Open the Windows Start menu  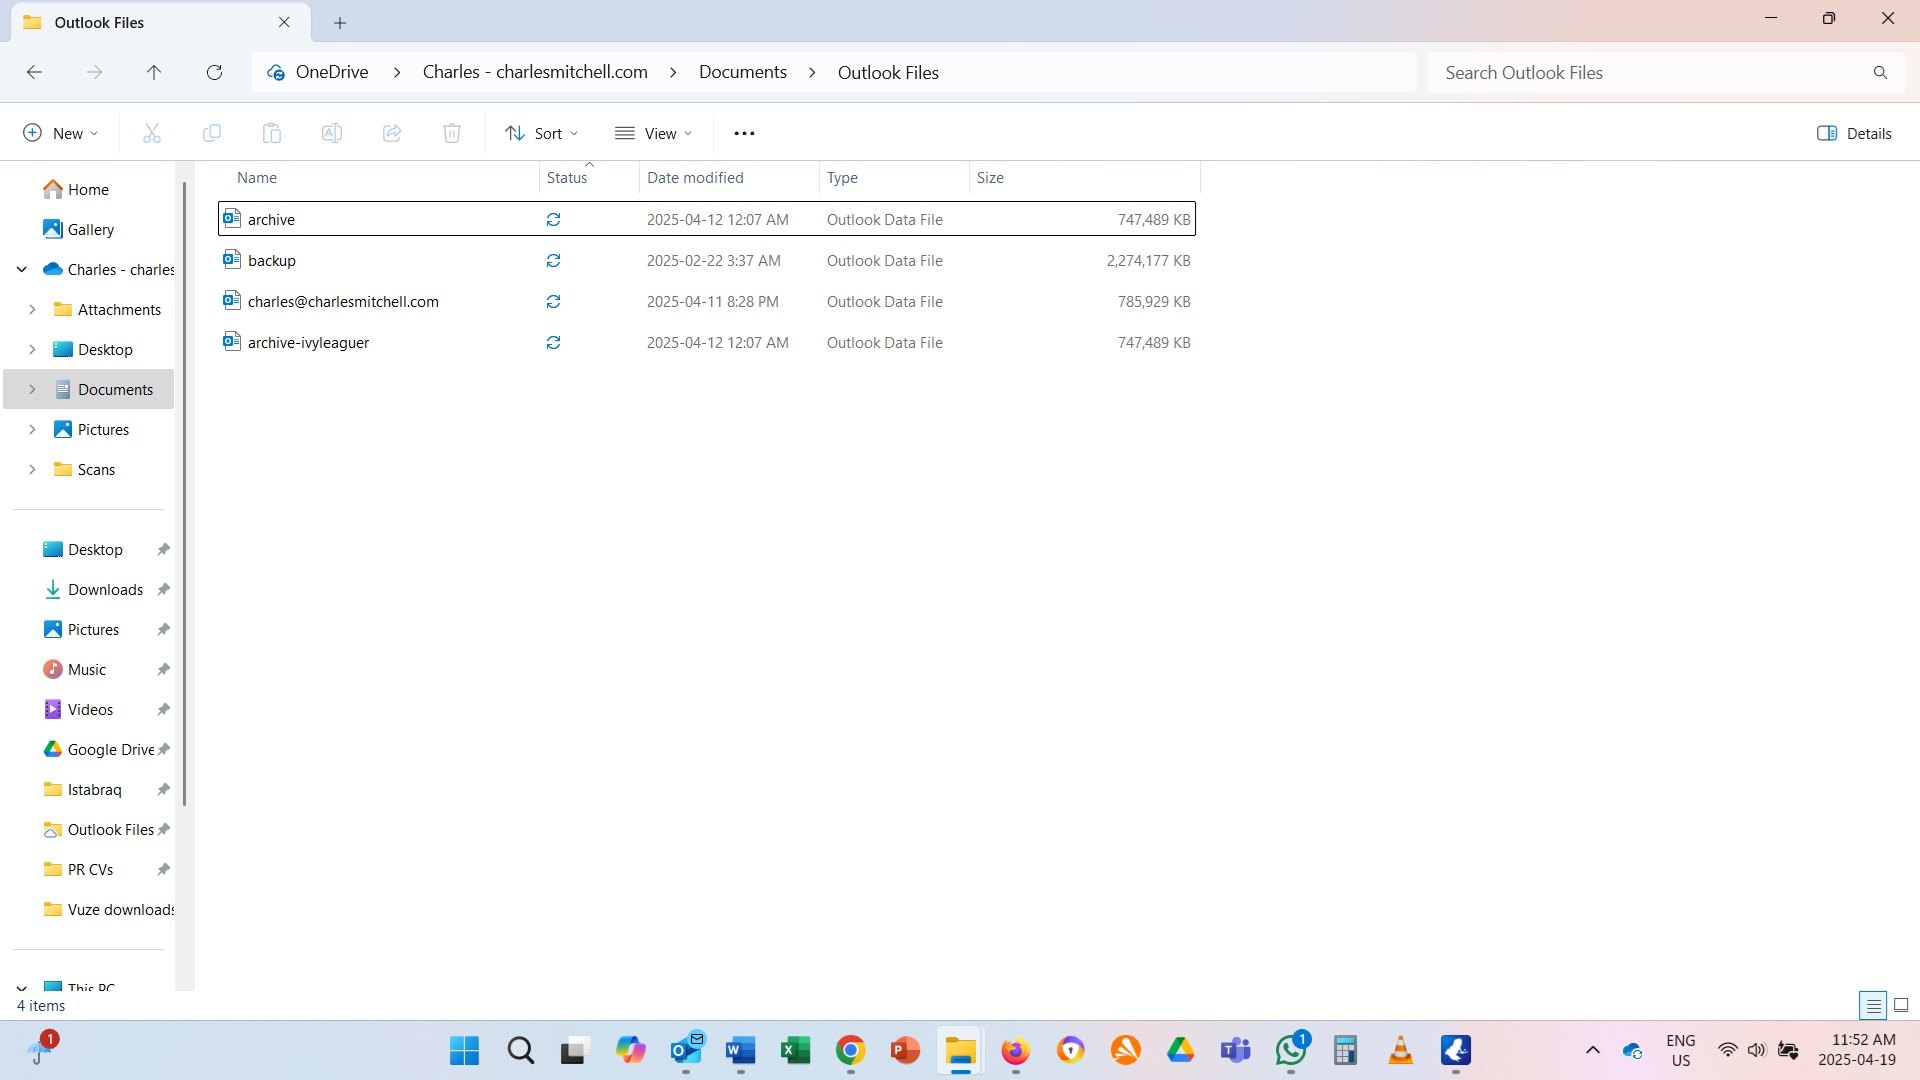pos(464,1050)
